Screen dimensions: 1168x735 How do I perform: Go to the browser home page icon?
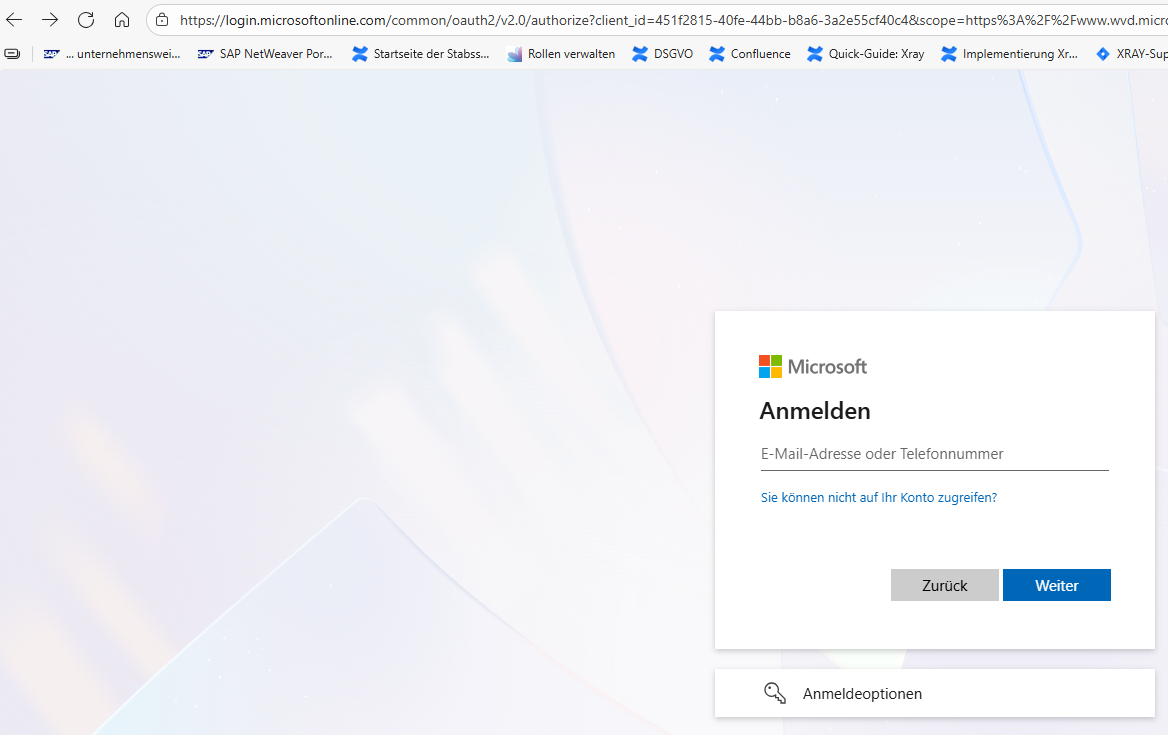[122, 20]
